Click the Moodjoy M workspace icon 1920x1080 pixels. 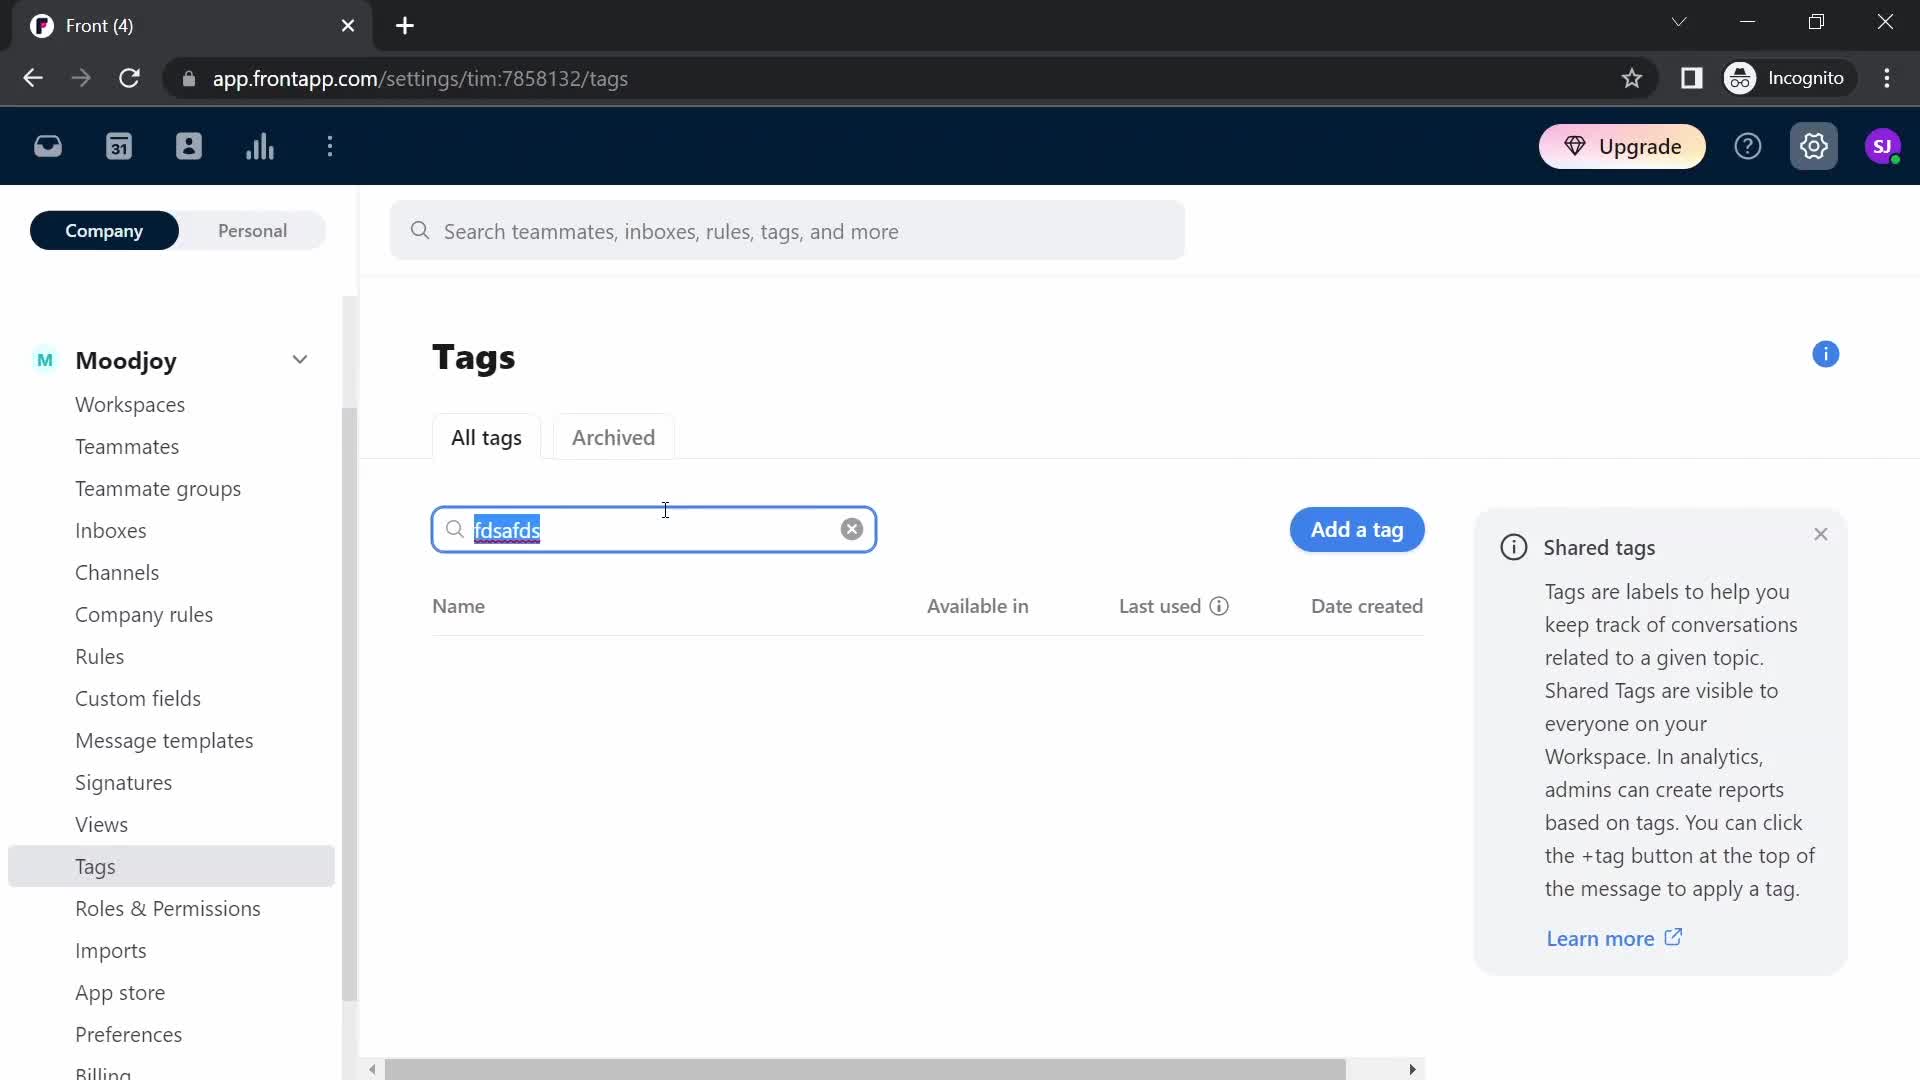point(45,360)
